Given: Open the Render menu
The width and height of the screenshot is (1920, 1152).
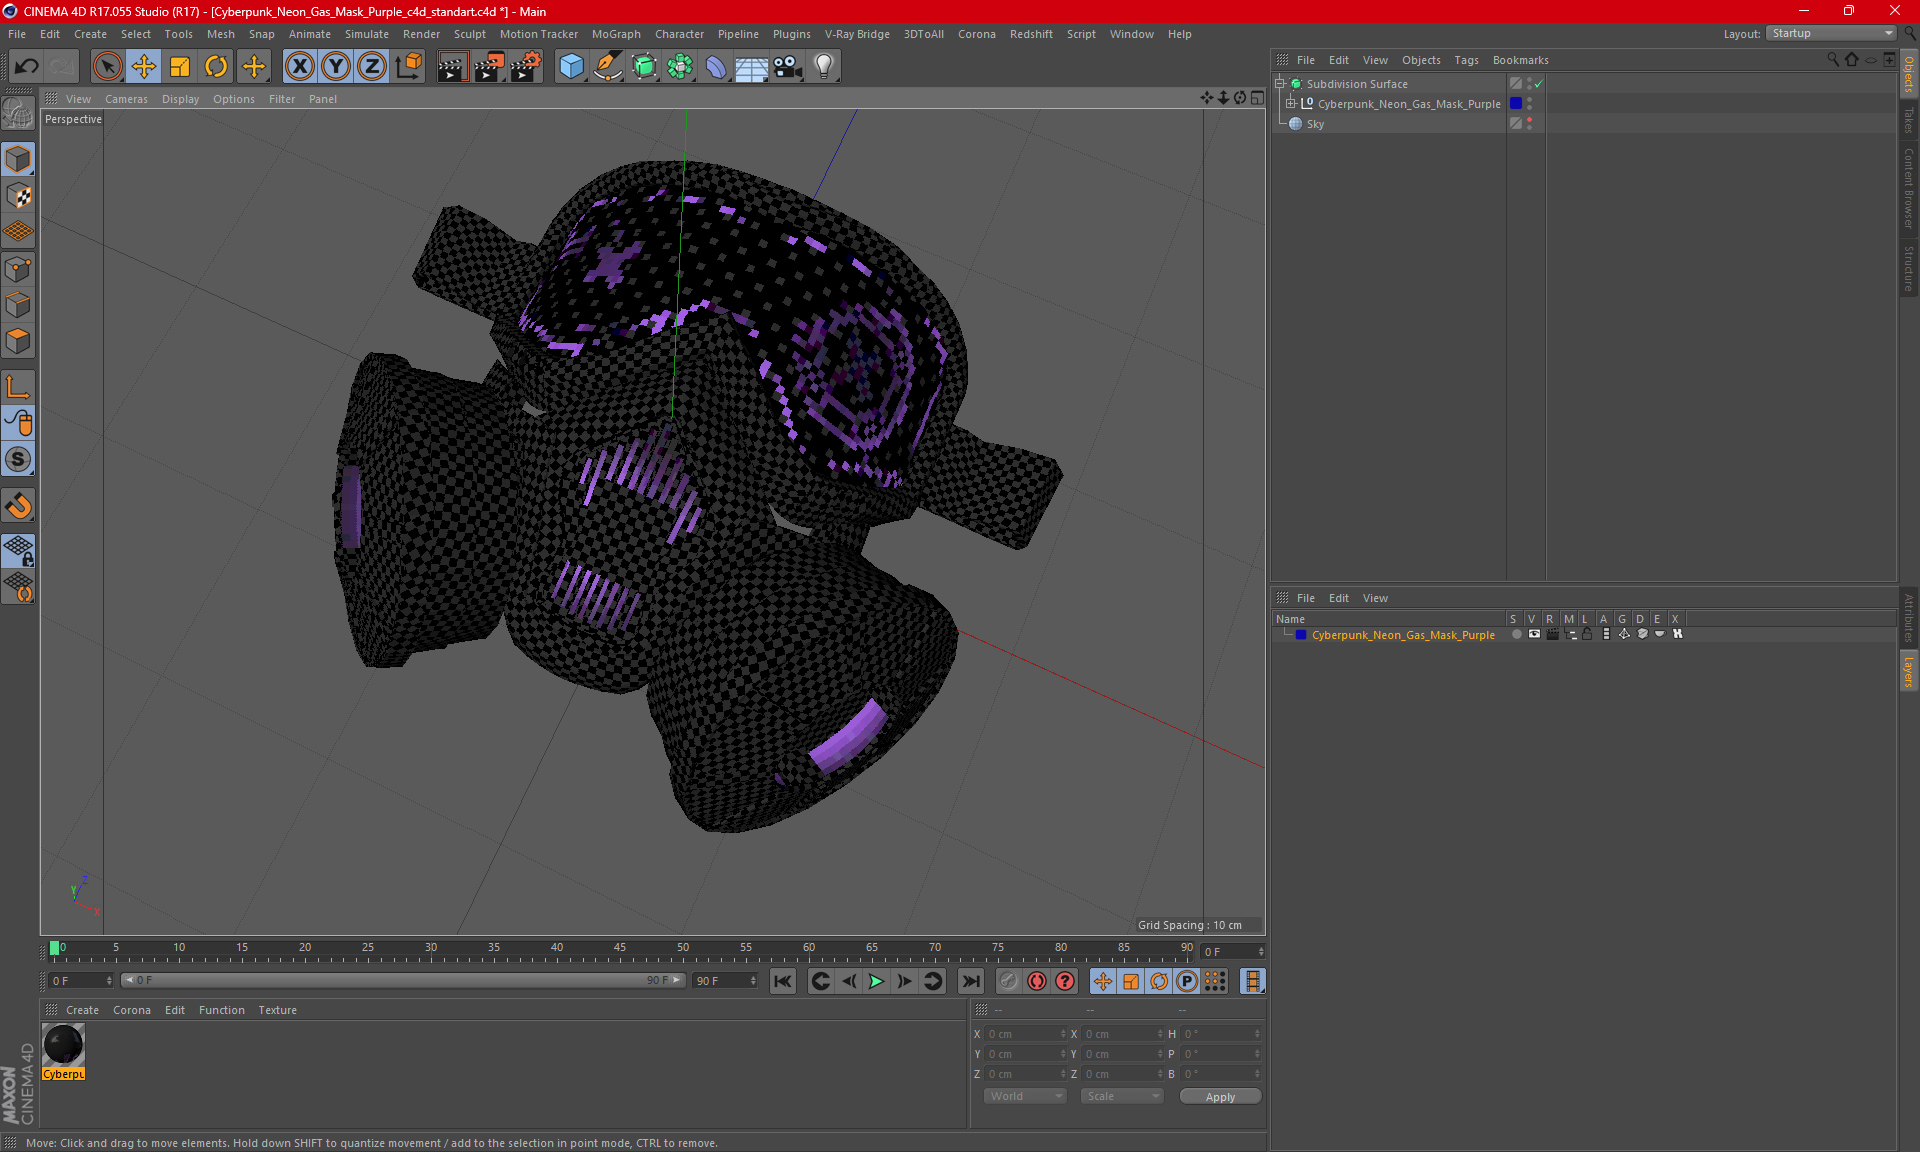Looking at the screenshot, I should click(421, 34).
